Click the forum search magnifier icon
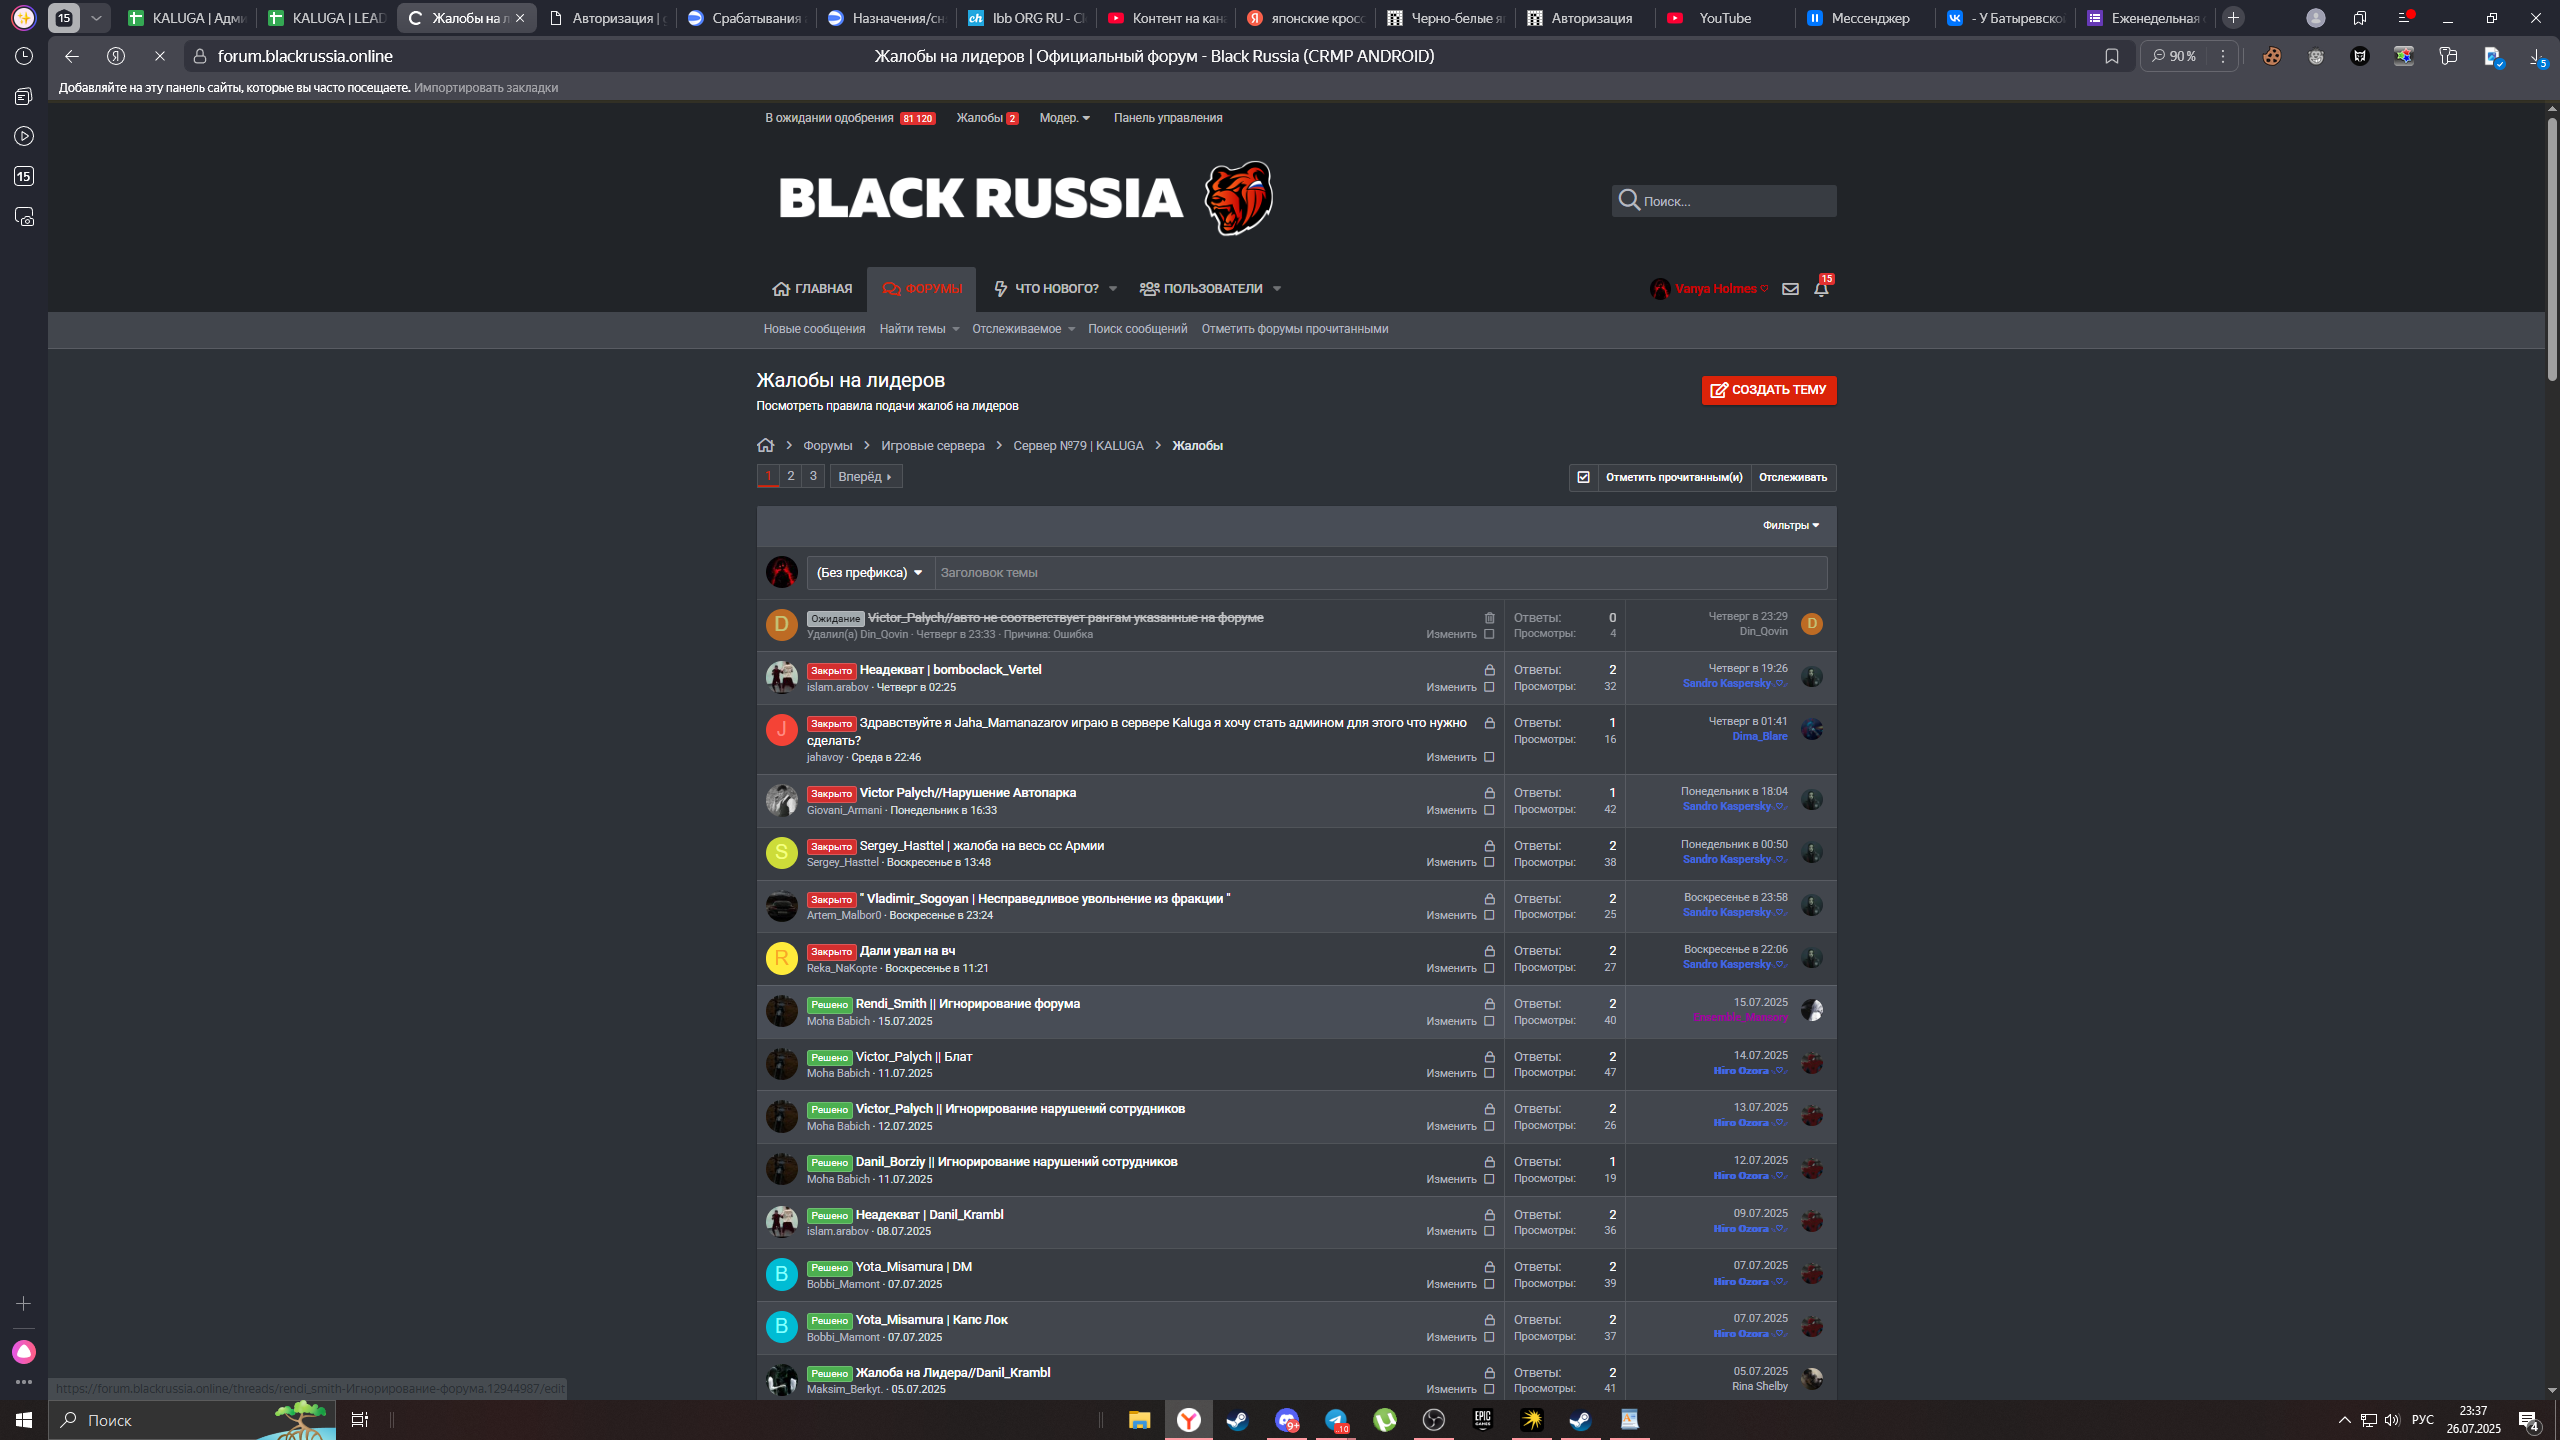The image size is (2560, 1440). point(1629,201)
